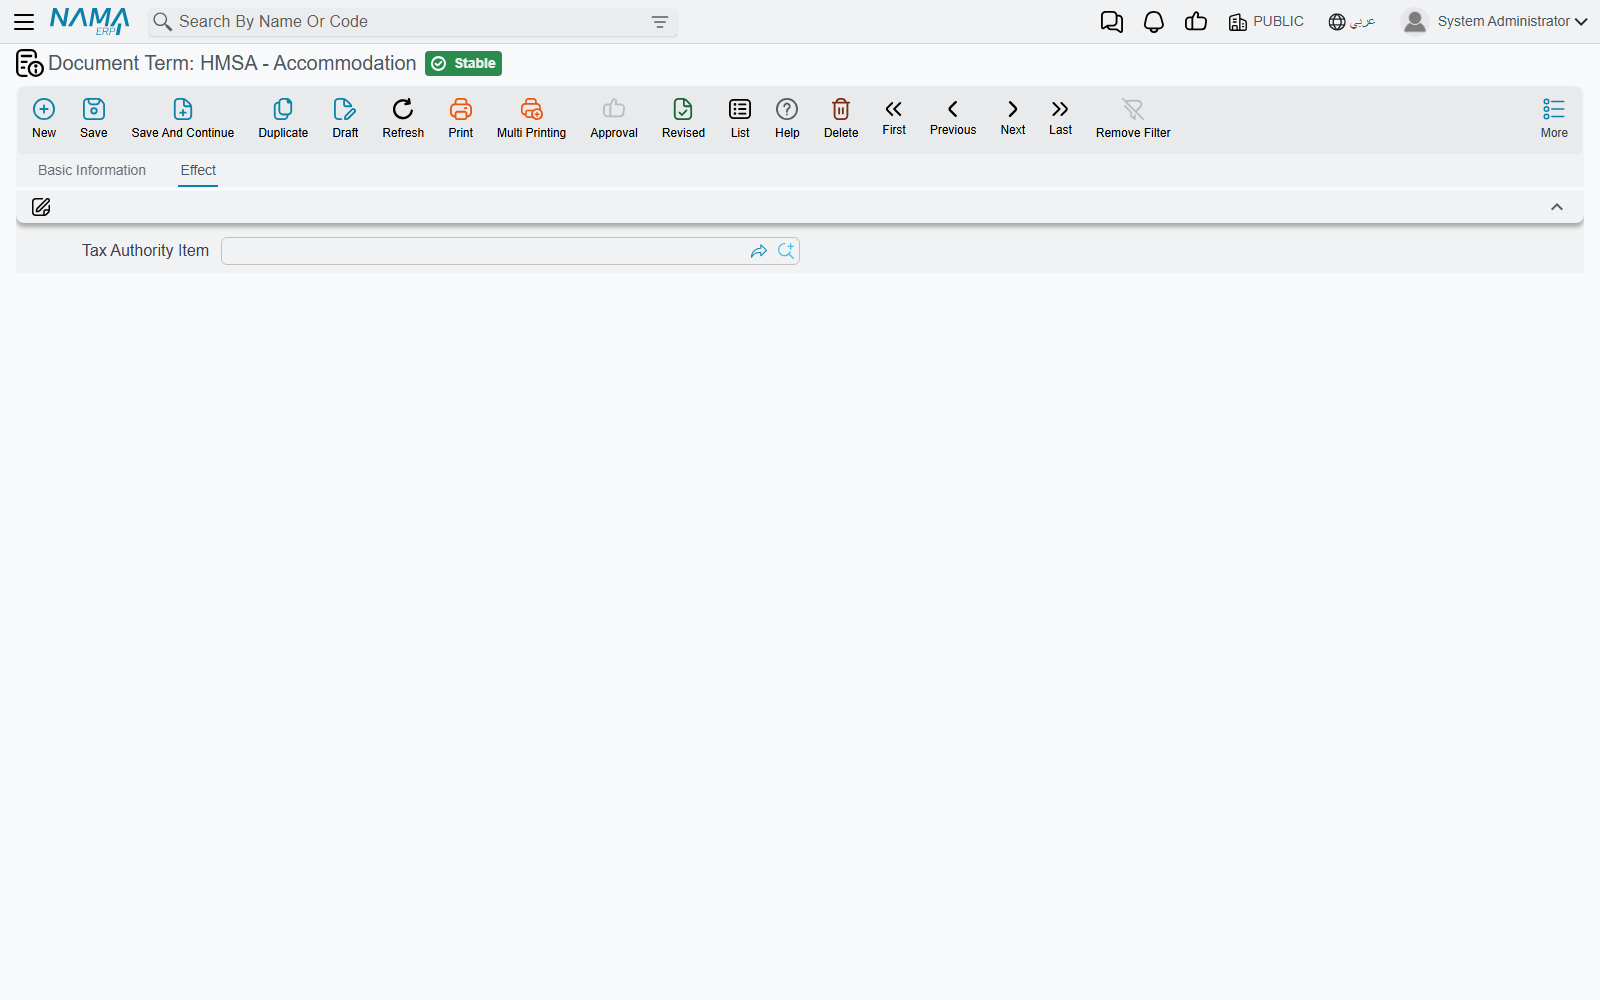
Task: Click the Stable status badge
Action: click(x=463, y=63)
